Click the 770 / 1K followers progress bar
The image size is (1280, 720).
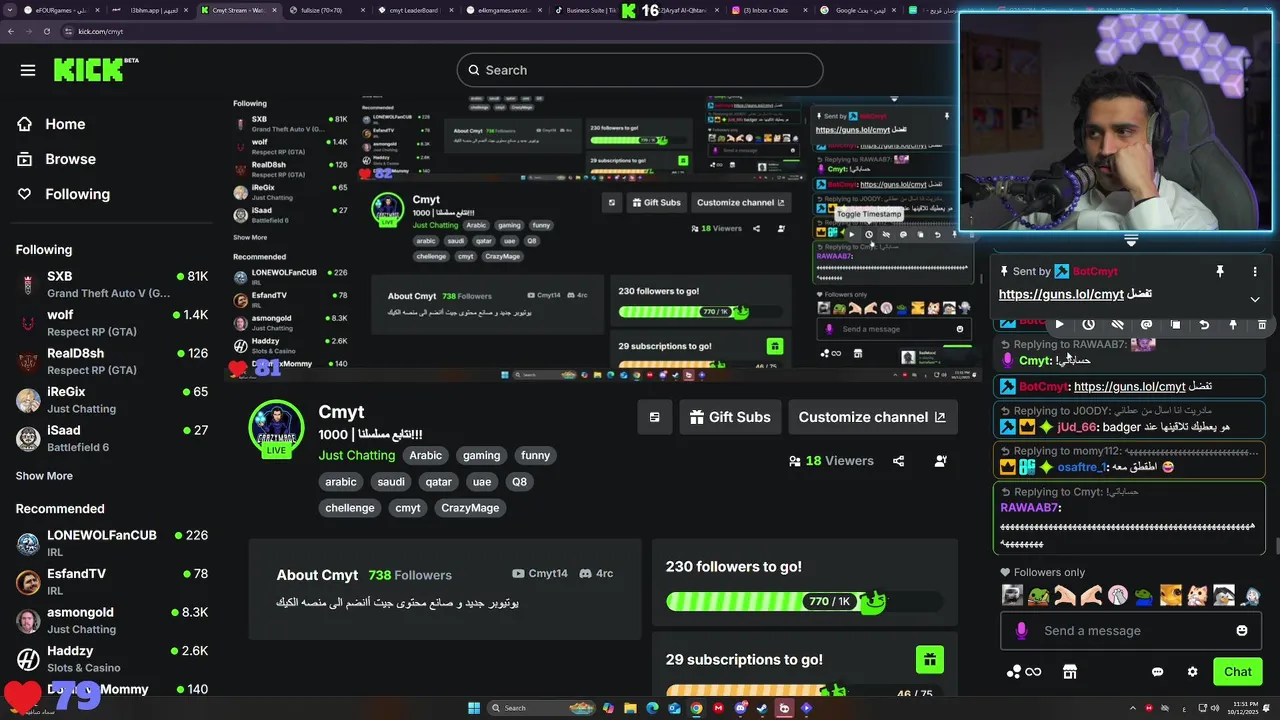click(x=804, y=601)
